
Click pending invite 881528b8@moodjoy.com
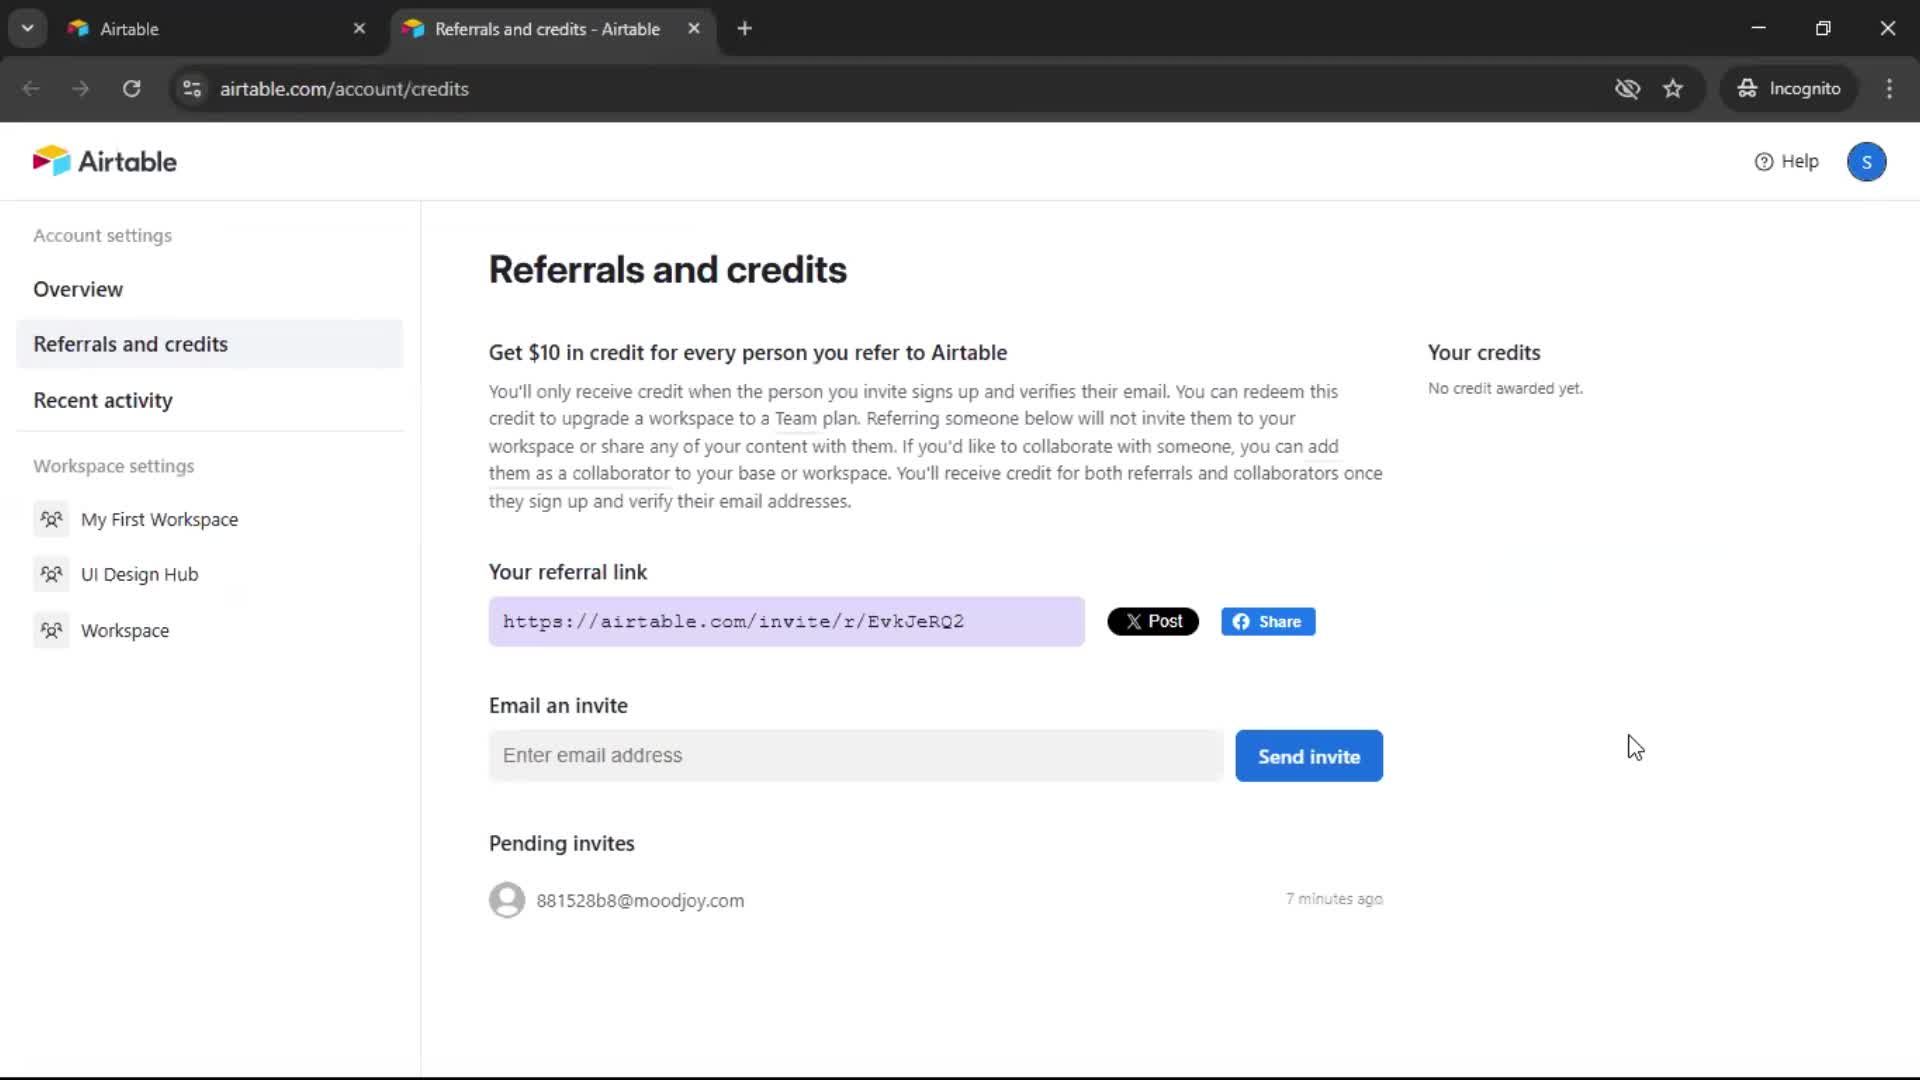[640, 900]
